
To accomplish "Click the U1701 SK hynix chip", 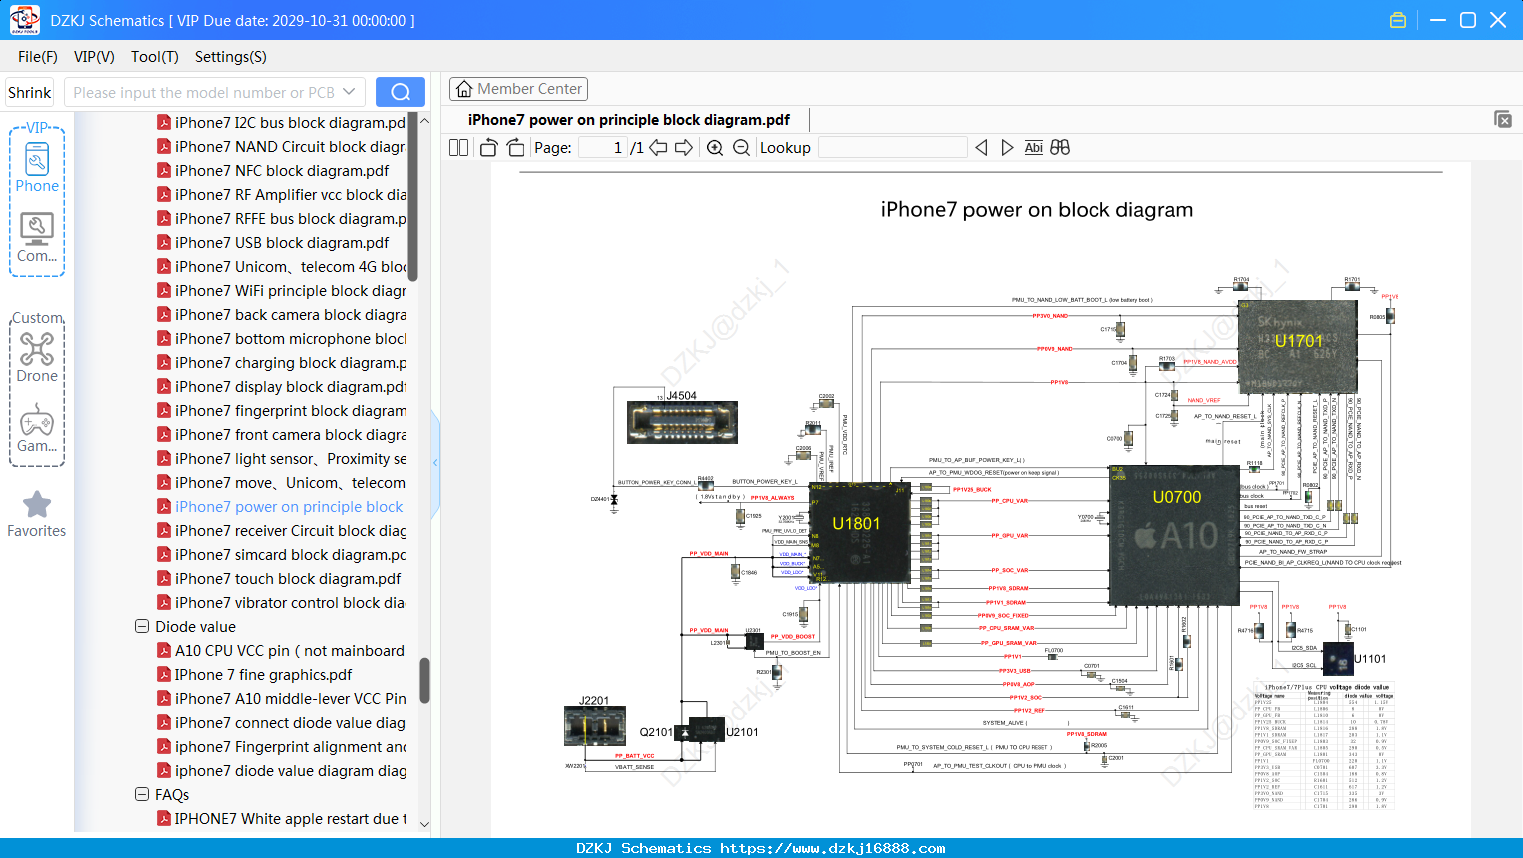I will (x=1297, y=347).
